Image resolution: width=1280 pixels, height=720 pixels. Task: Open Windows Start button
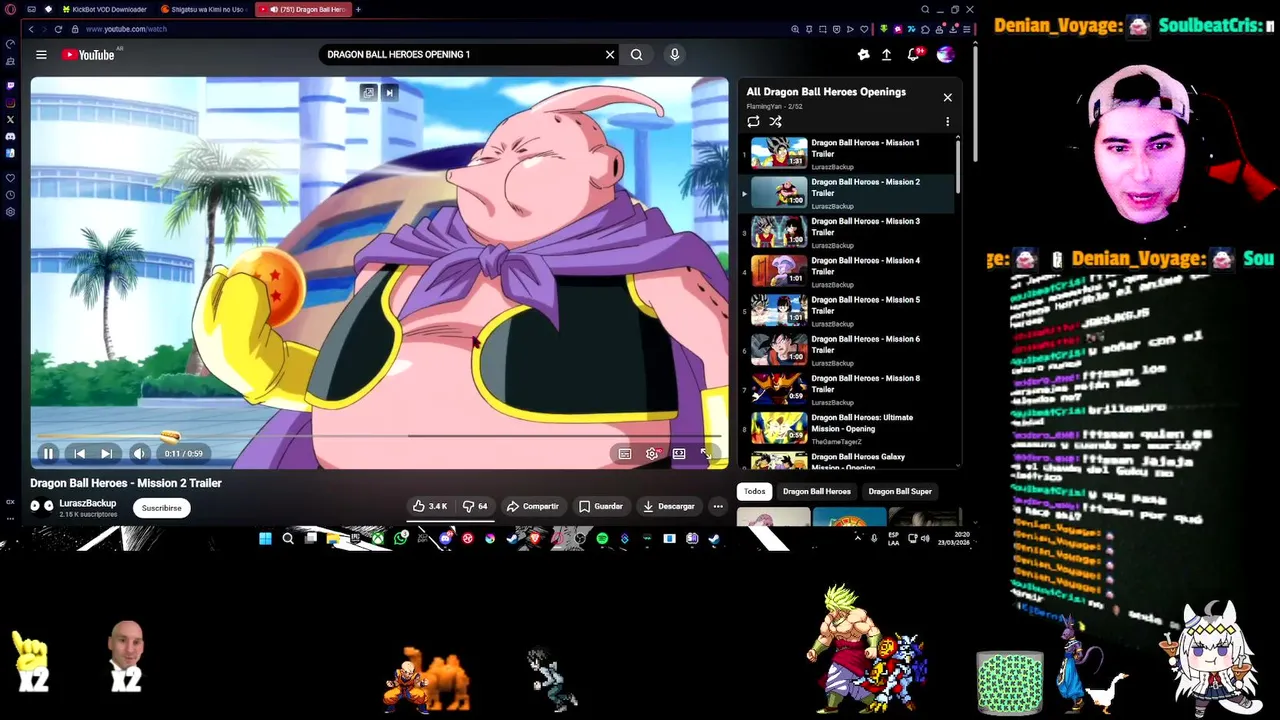265,539
